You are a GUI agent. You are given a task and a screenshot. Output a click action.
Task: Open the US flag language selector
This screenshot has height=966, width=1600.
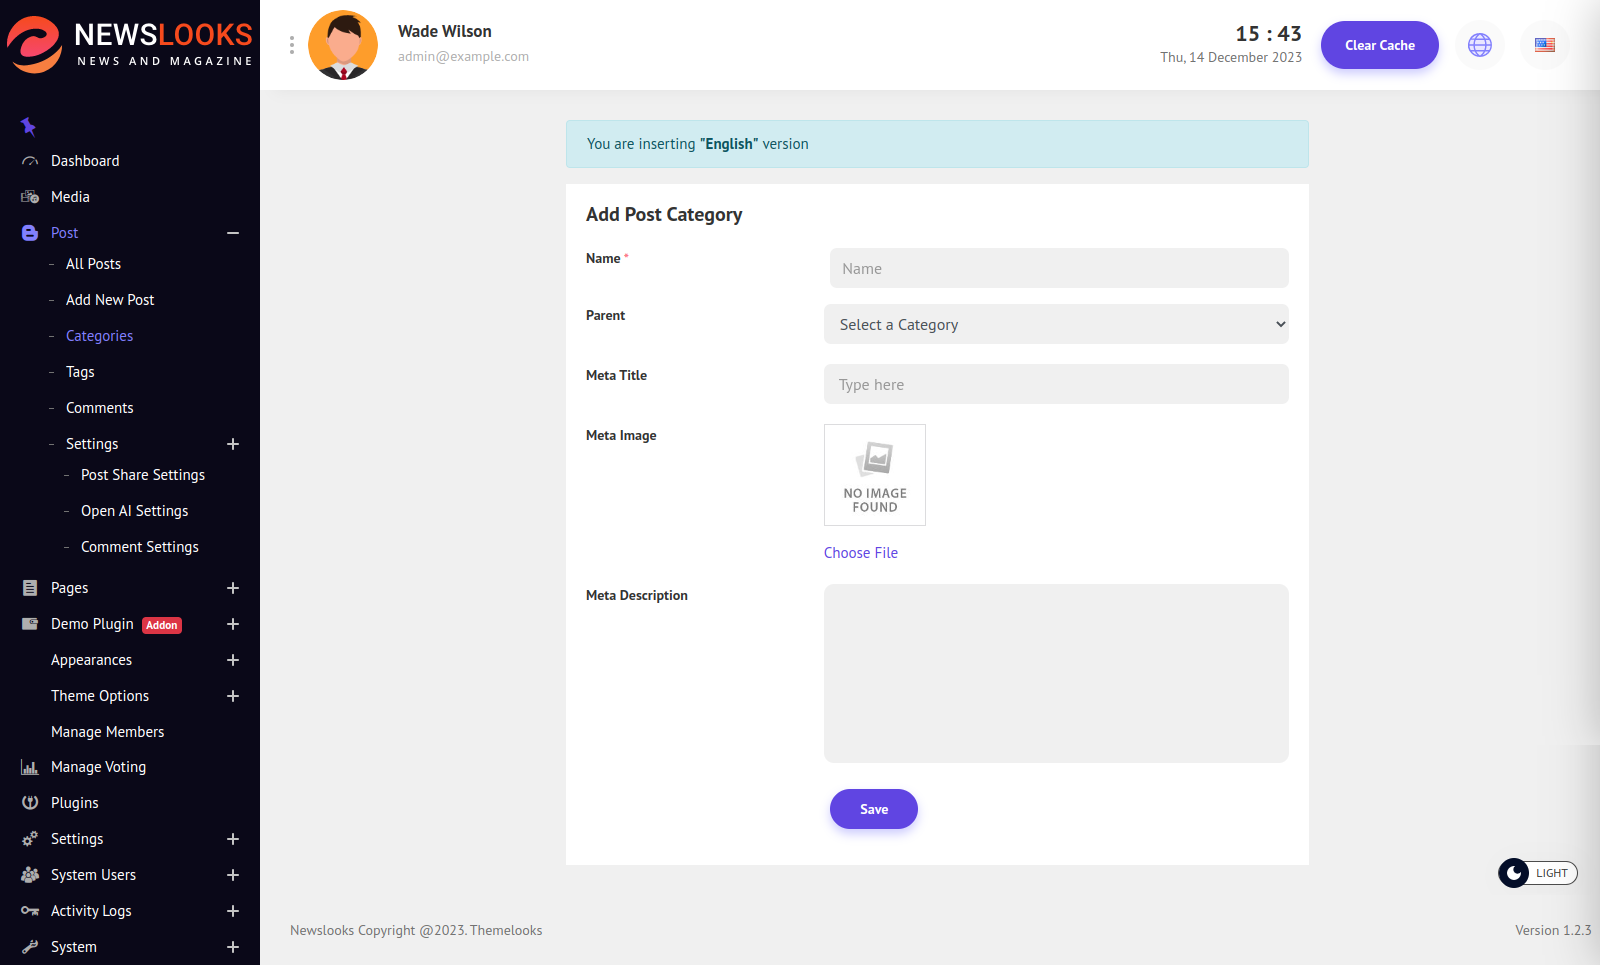pos(1544,45)
